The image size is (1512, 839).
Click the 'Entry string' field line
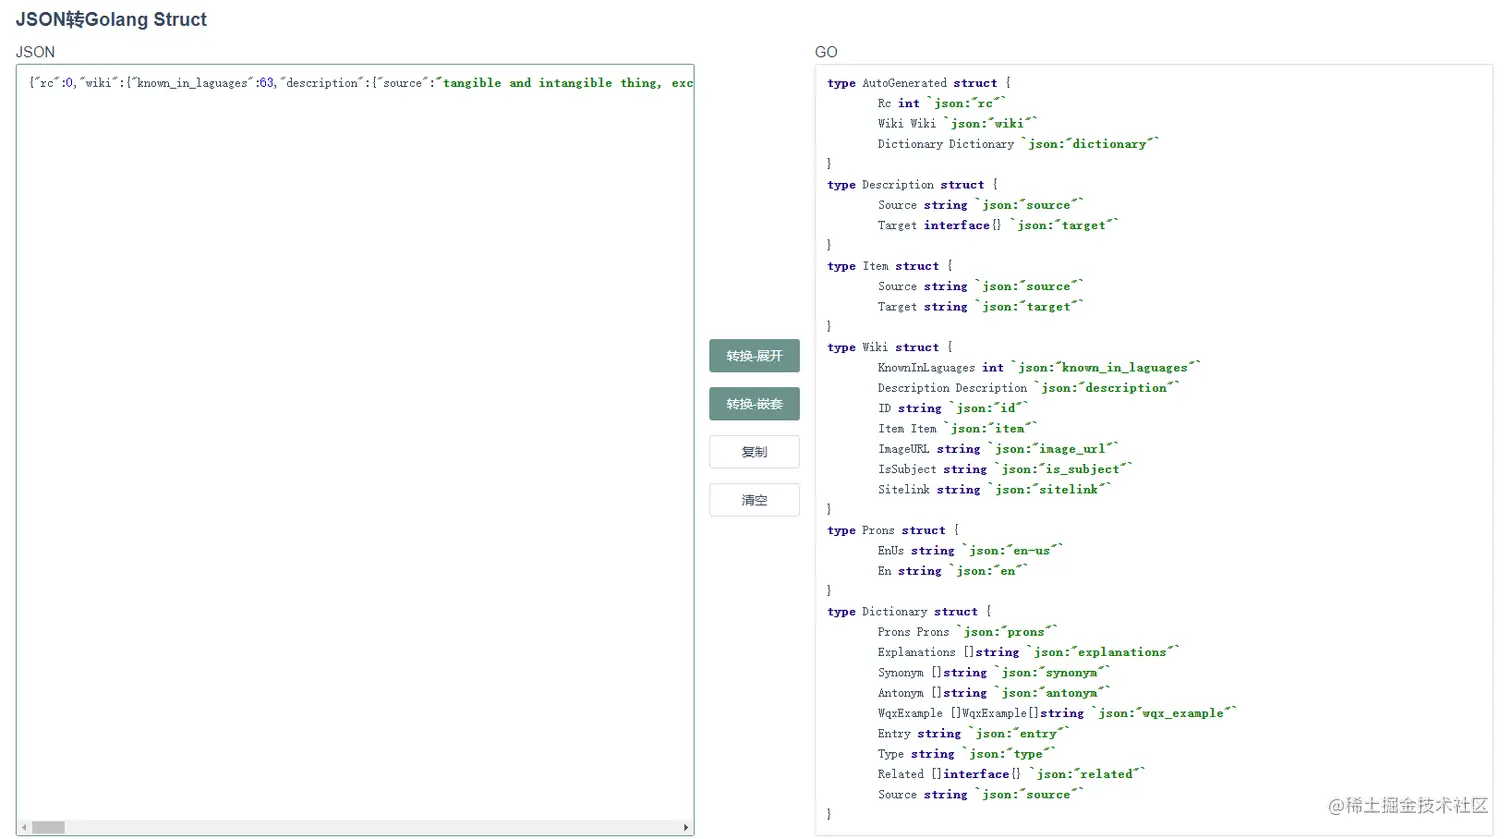(974, 734)
